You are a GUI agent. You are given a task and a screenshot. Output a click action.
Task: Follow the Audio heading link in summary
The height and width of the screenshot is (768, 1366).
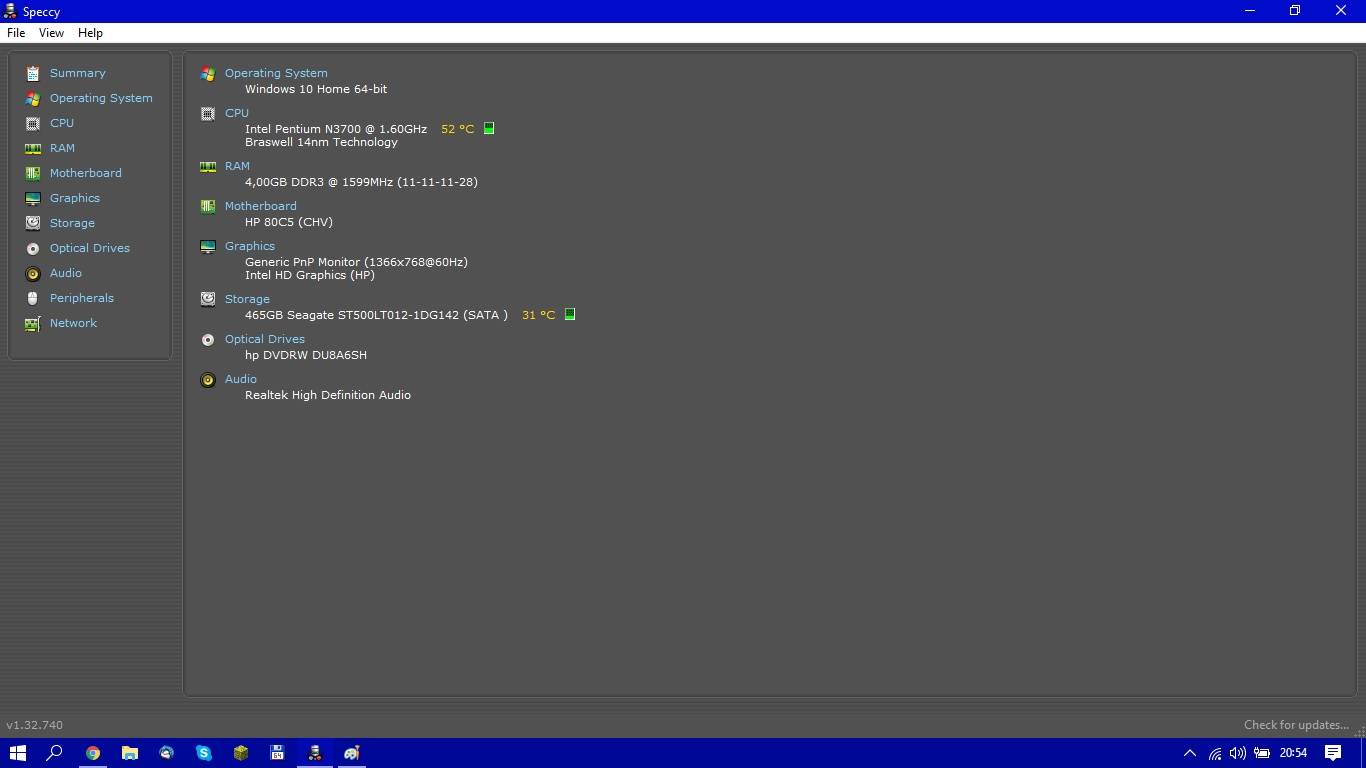(x=241, y=379)
